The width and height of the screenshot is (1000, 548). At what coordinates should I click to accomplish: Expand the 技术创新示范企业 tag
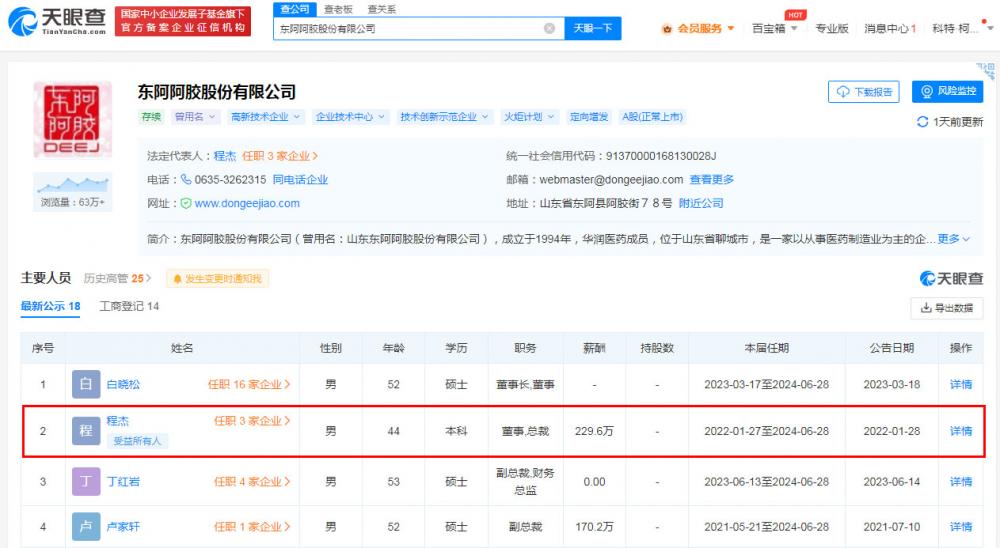(444, 117)
